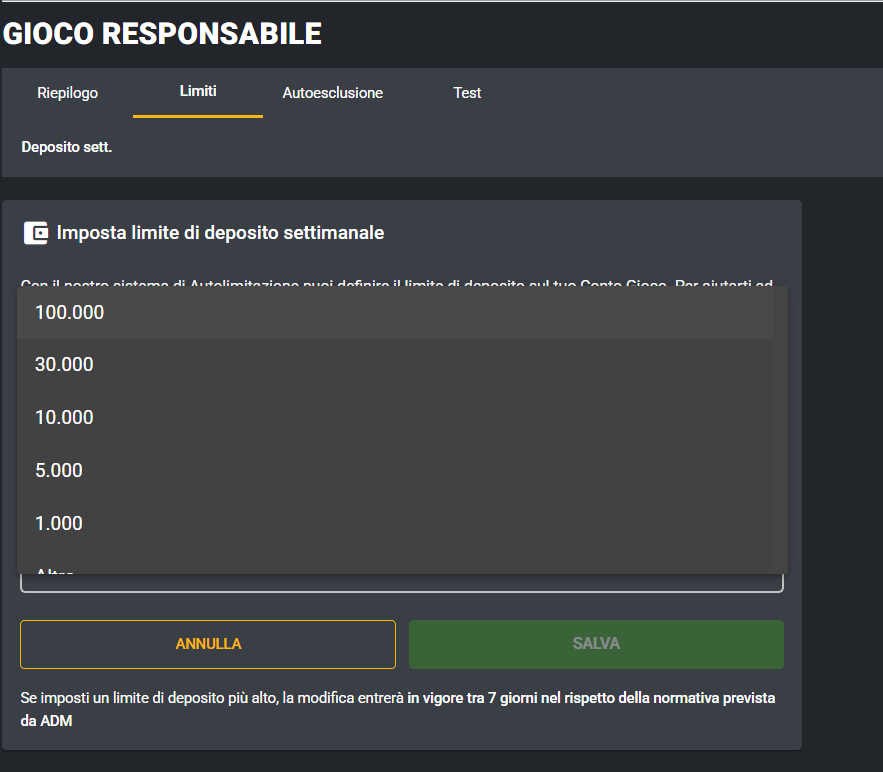This screenshot has height=772, width=883.
Task: Open the Riepilogo tab
Action: [x=68, y=93]
